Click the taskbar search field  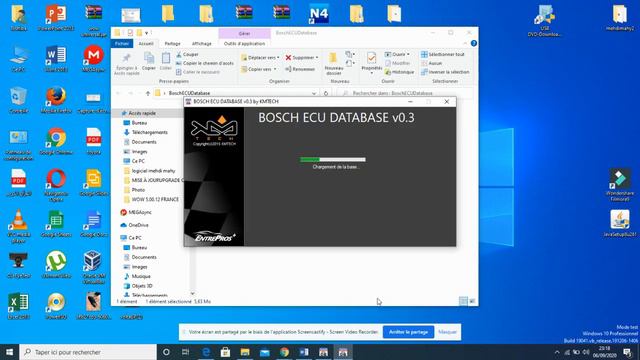coord(88,352)
